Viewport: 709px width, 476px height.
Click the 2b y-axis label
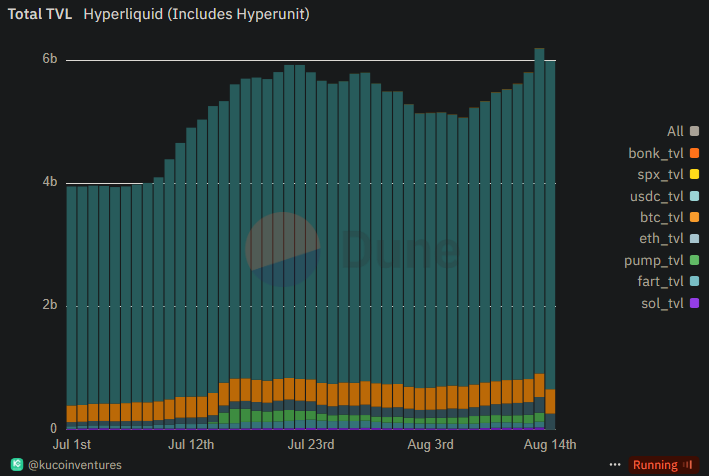tap(50, 305)
